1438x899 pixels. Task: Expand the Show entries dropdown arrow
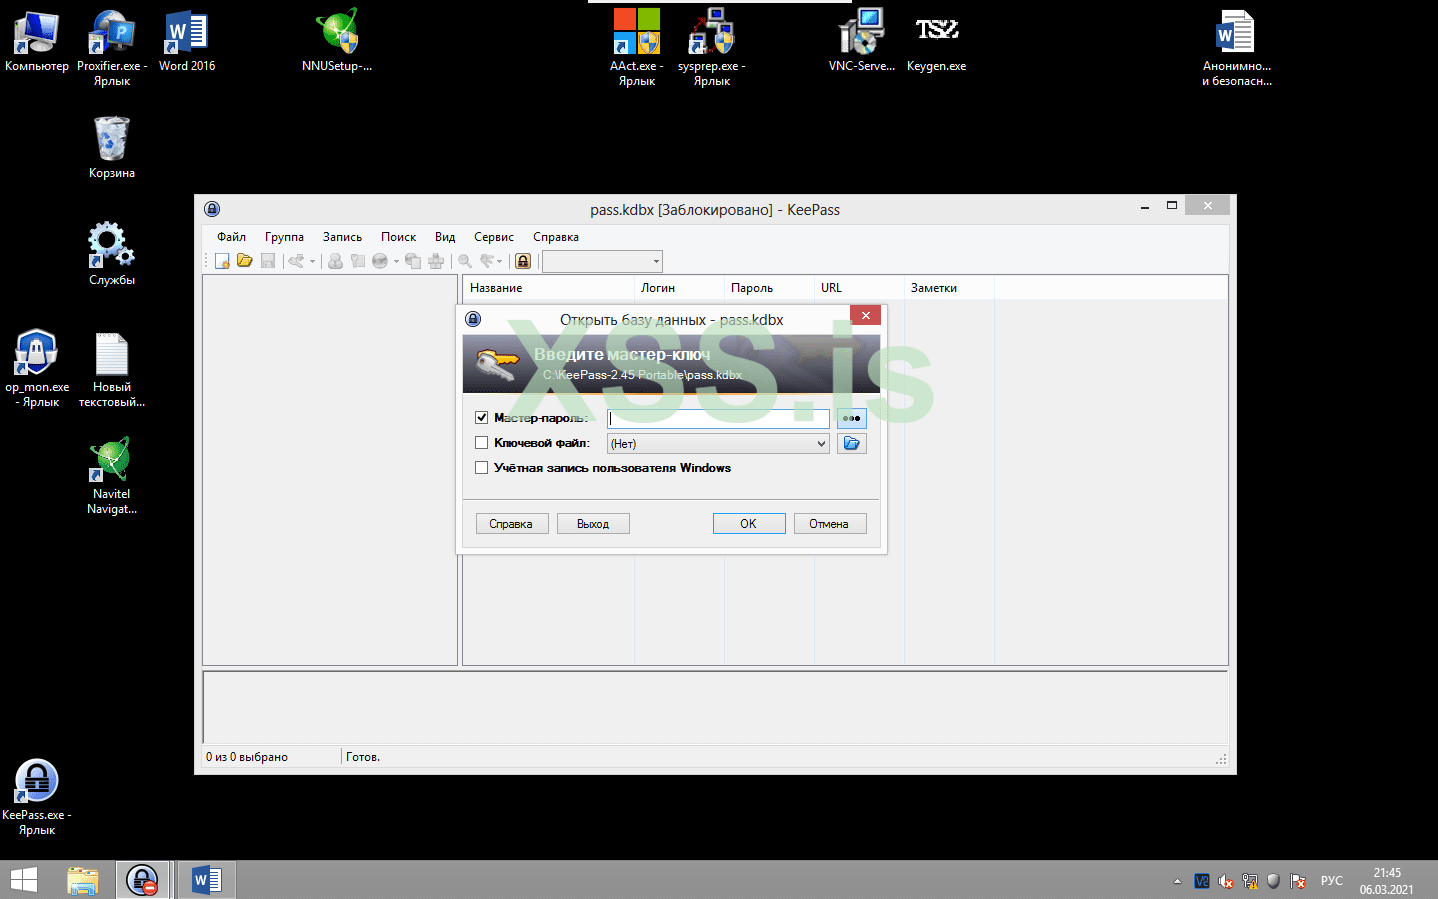(500, 262)
